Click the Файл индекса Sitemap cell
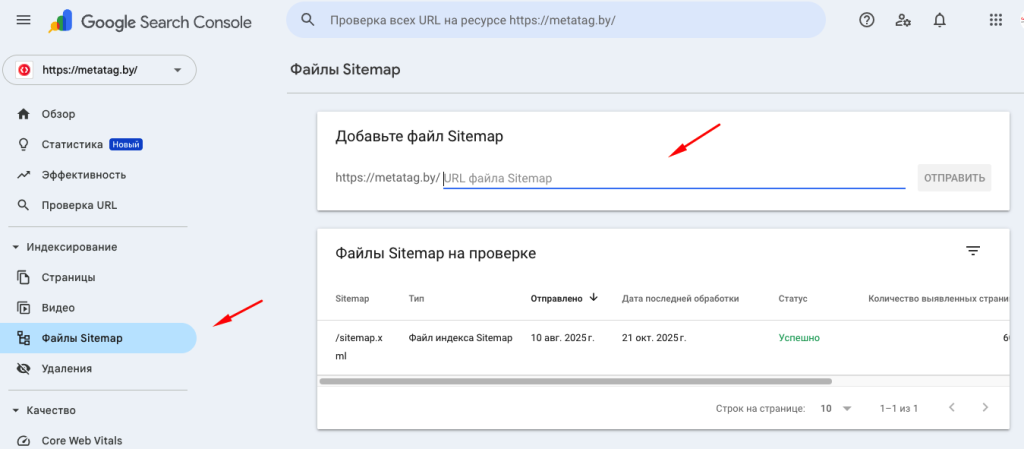Screen dimensions: 1024x449 460,338
